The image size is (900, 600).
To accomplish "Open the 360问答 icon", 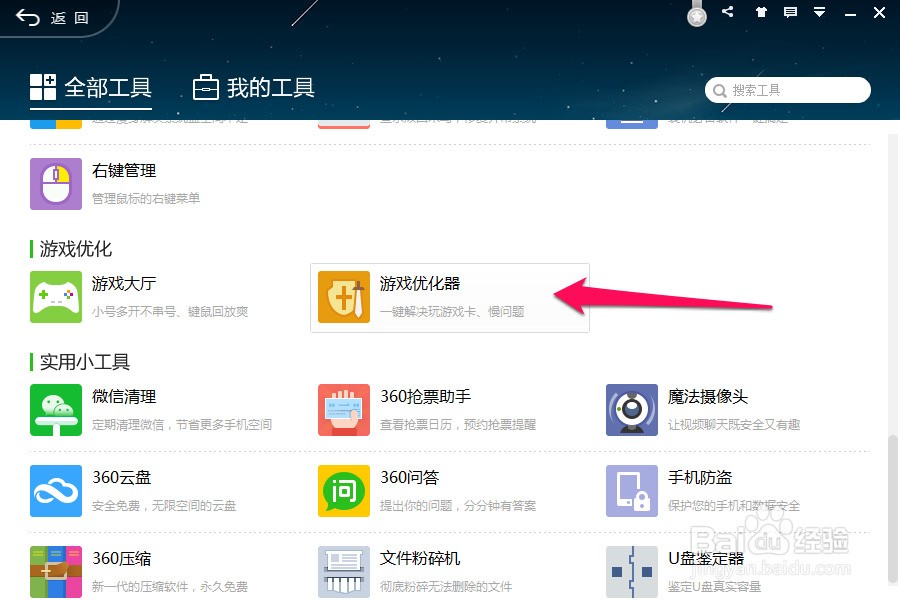I will (x=344, y=491).
